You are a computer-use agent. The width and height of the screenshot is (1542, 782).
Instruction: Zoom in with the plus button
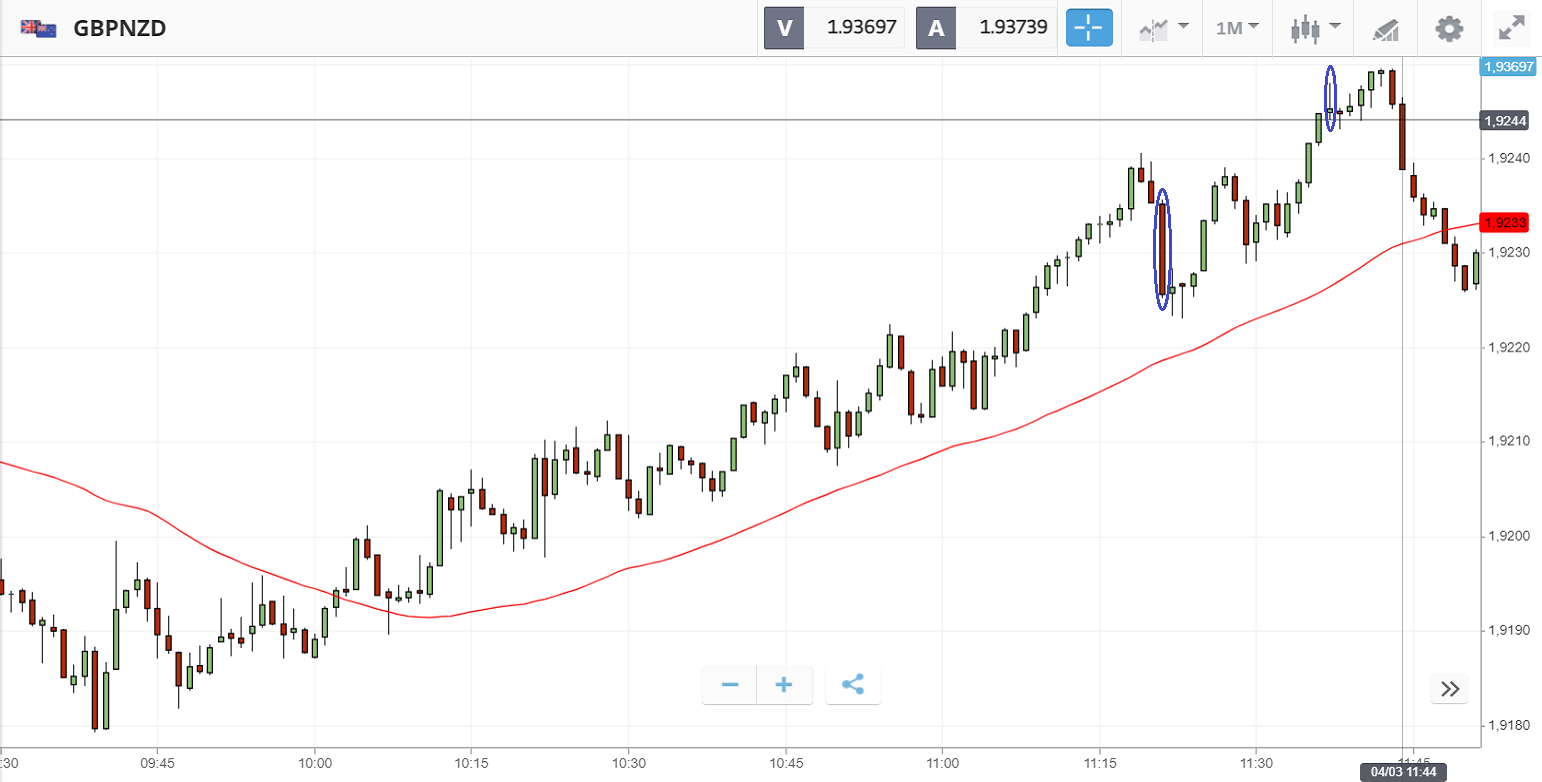pos(784,685)
